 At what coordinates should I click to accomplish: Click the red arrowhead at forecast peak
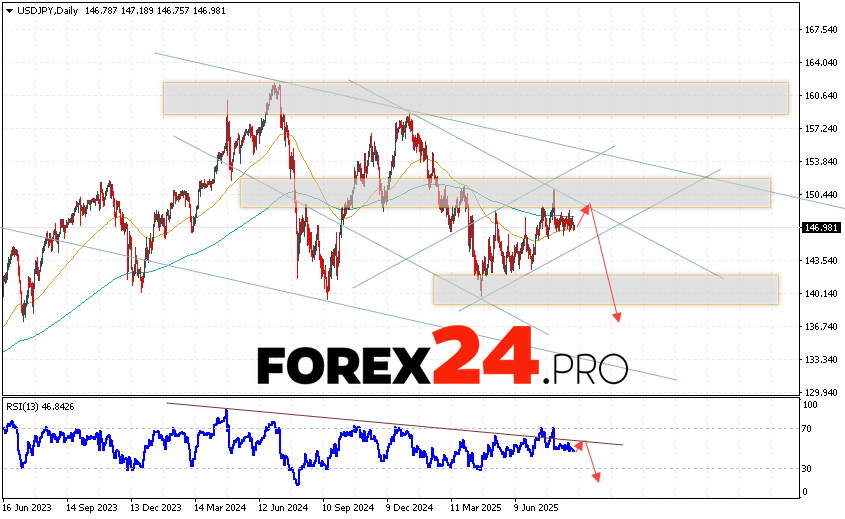[x=588, y=206]
